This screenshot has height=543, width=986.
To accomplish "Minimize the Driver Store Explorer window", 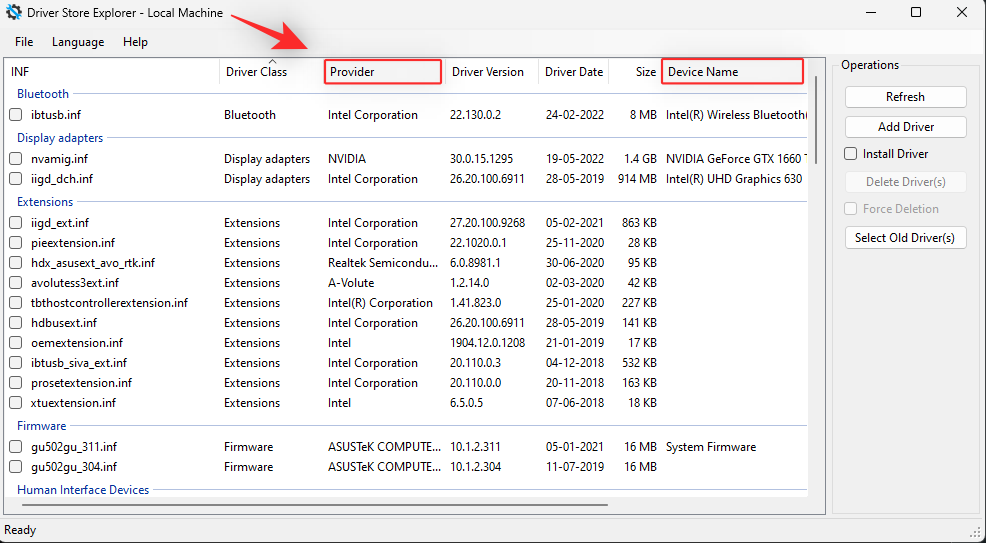I will (870, 13).
